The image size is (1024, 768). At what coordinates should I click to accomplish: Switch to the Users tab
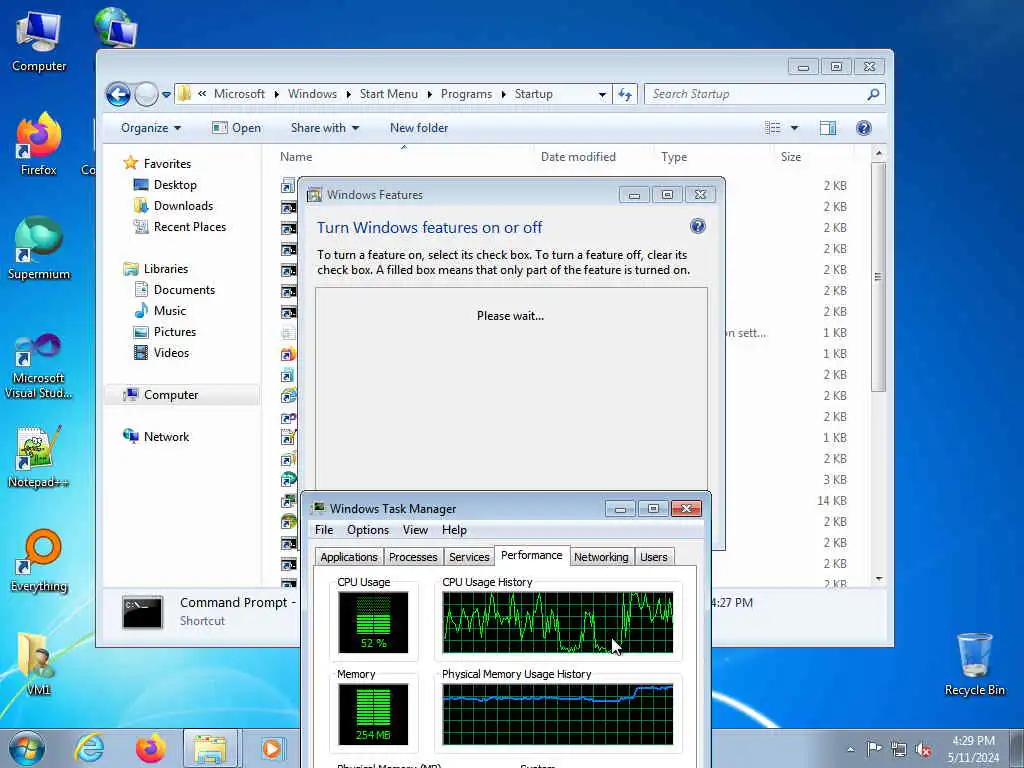point(654,557)
